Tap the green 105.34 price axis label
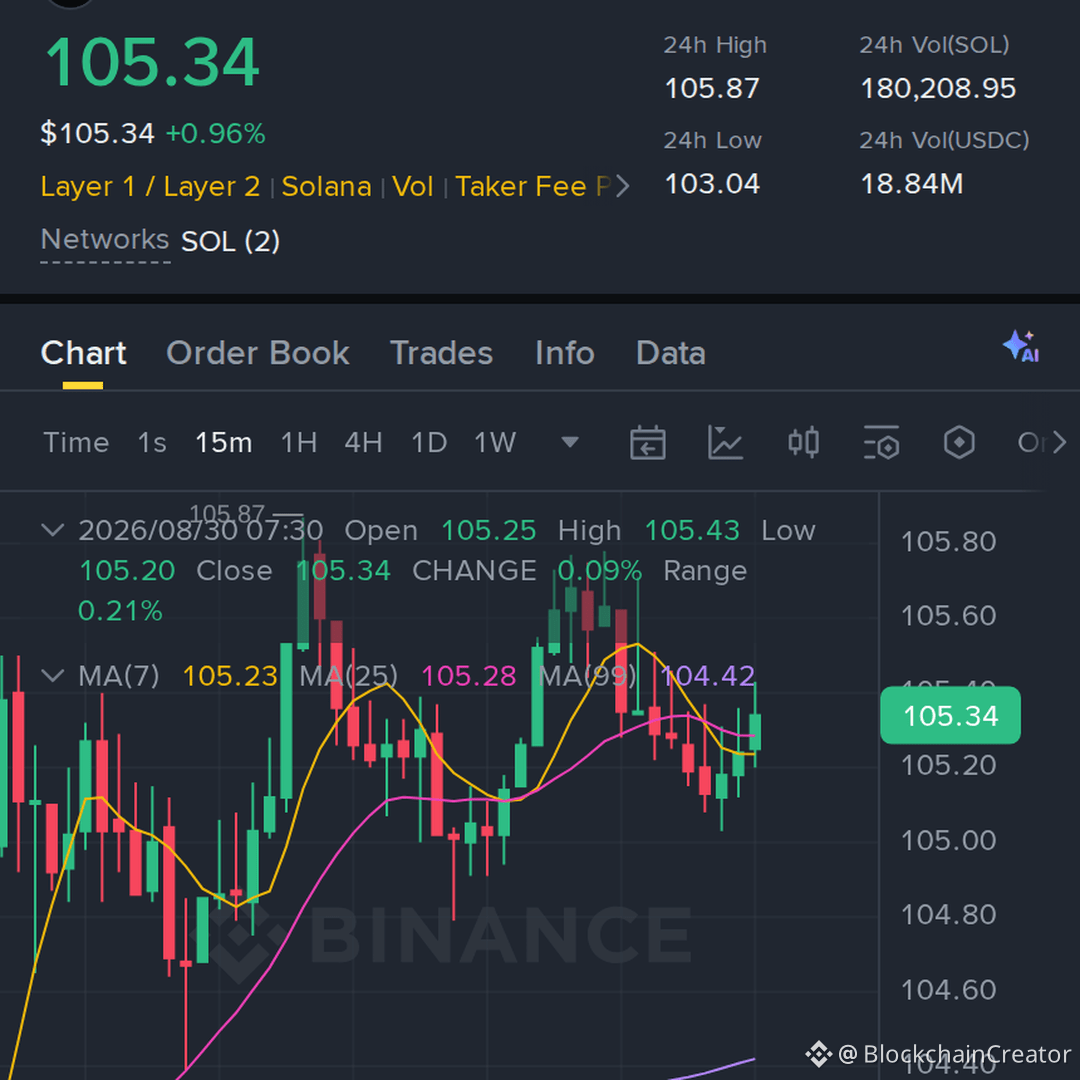Image resolution: width=1080 pixels, height=1080 pixels. click(951, 716)
